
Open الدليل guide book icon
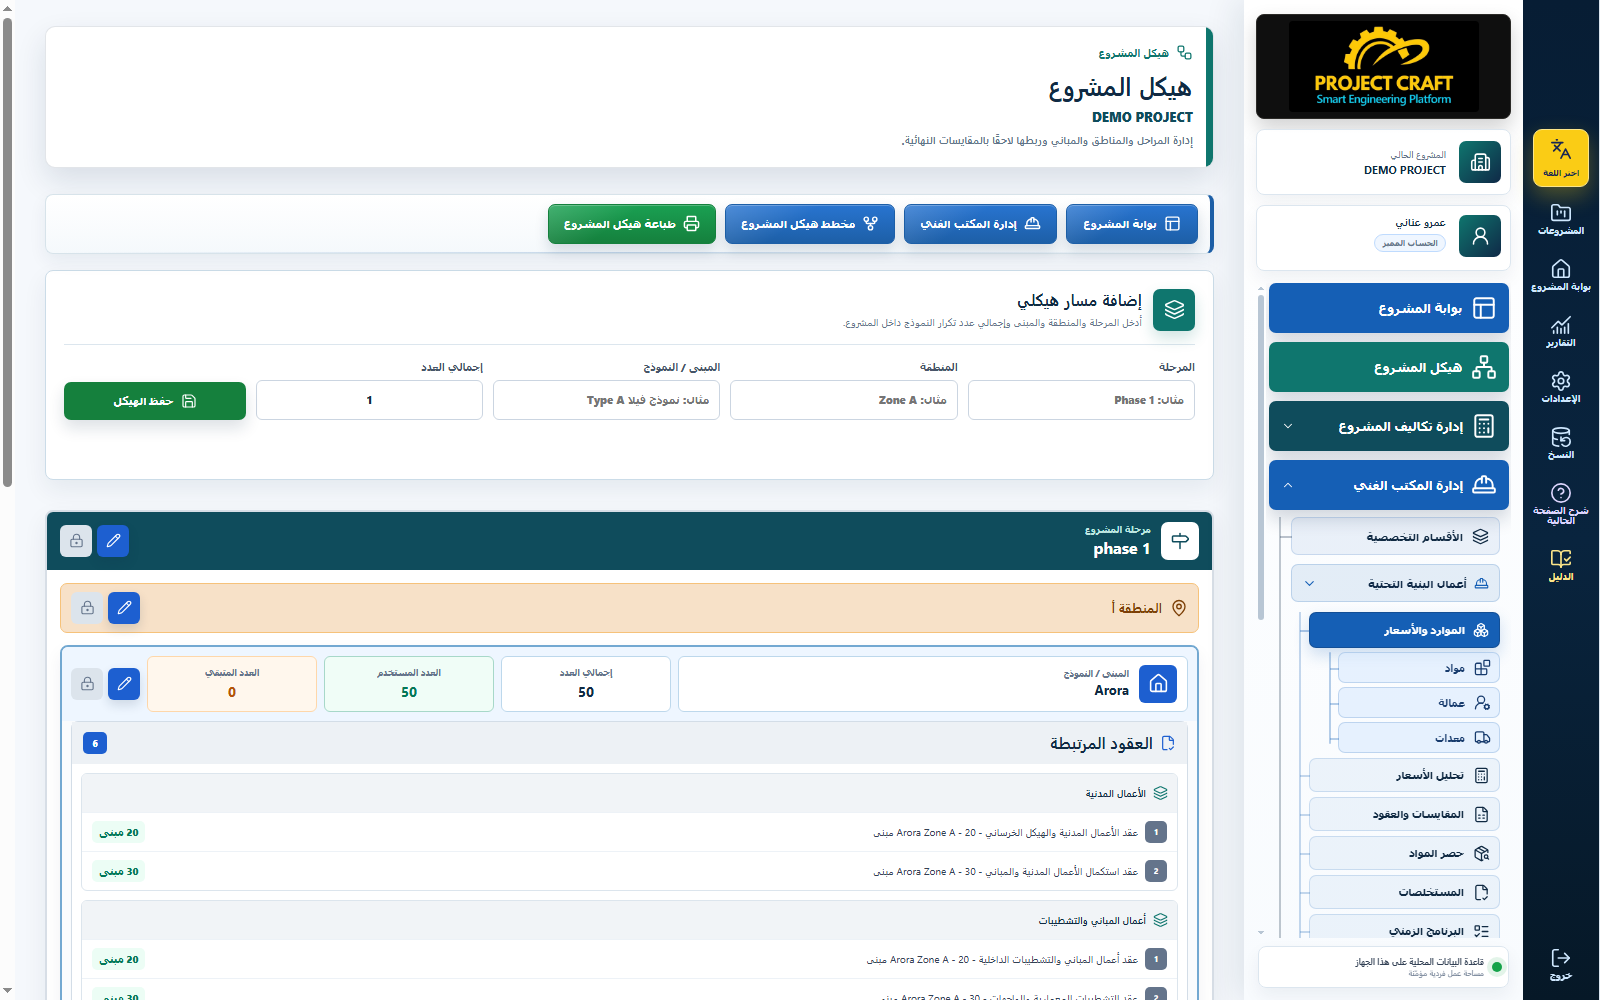tap(1560, 566)
